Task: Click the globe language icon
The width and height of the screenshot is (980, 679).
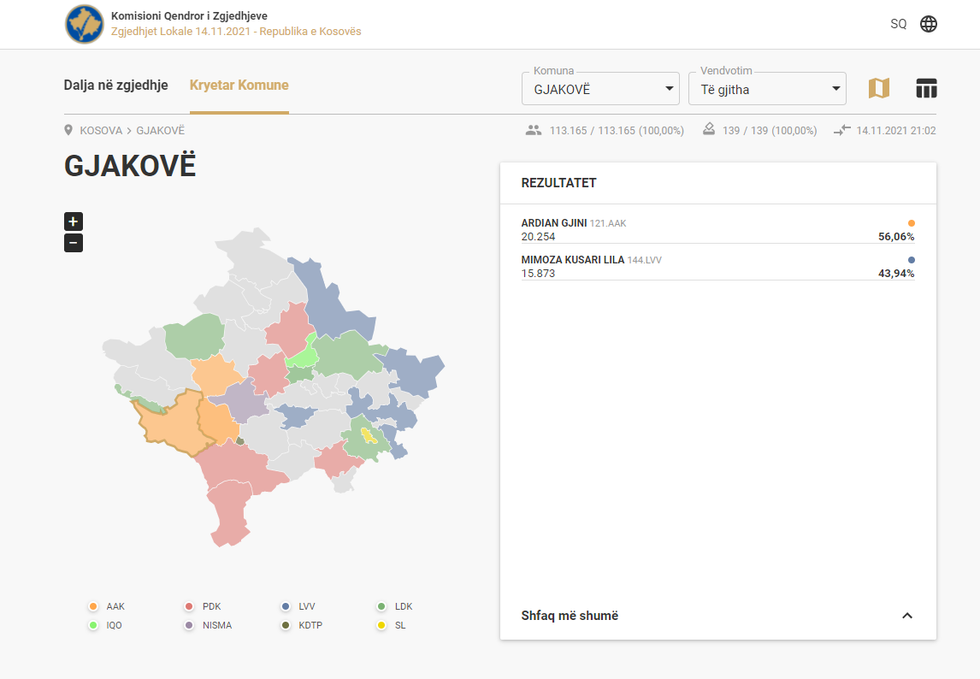Action: pyautogui.click(x=928, y=24)
